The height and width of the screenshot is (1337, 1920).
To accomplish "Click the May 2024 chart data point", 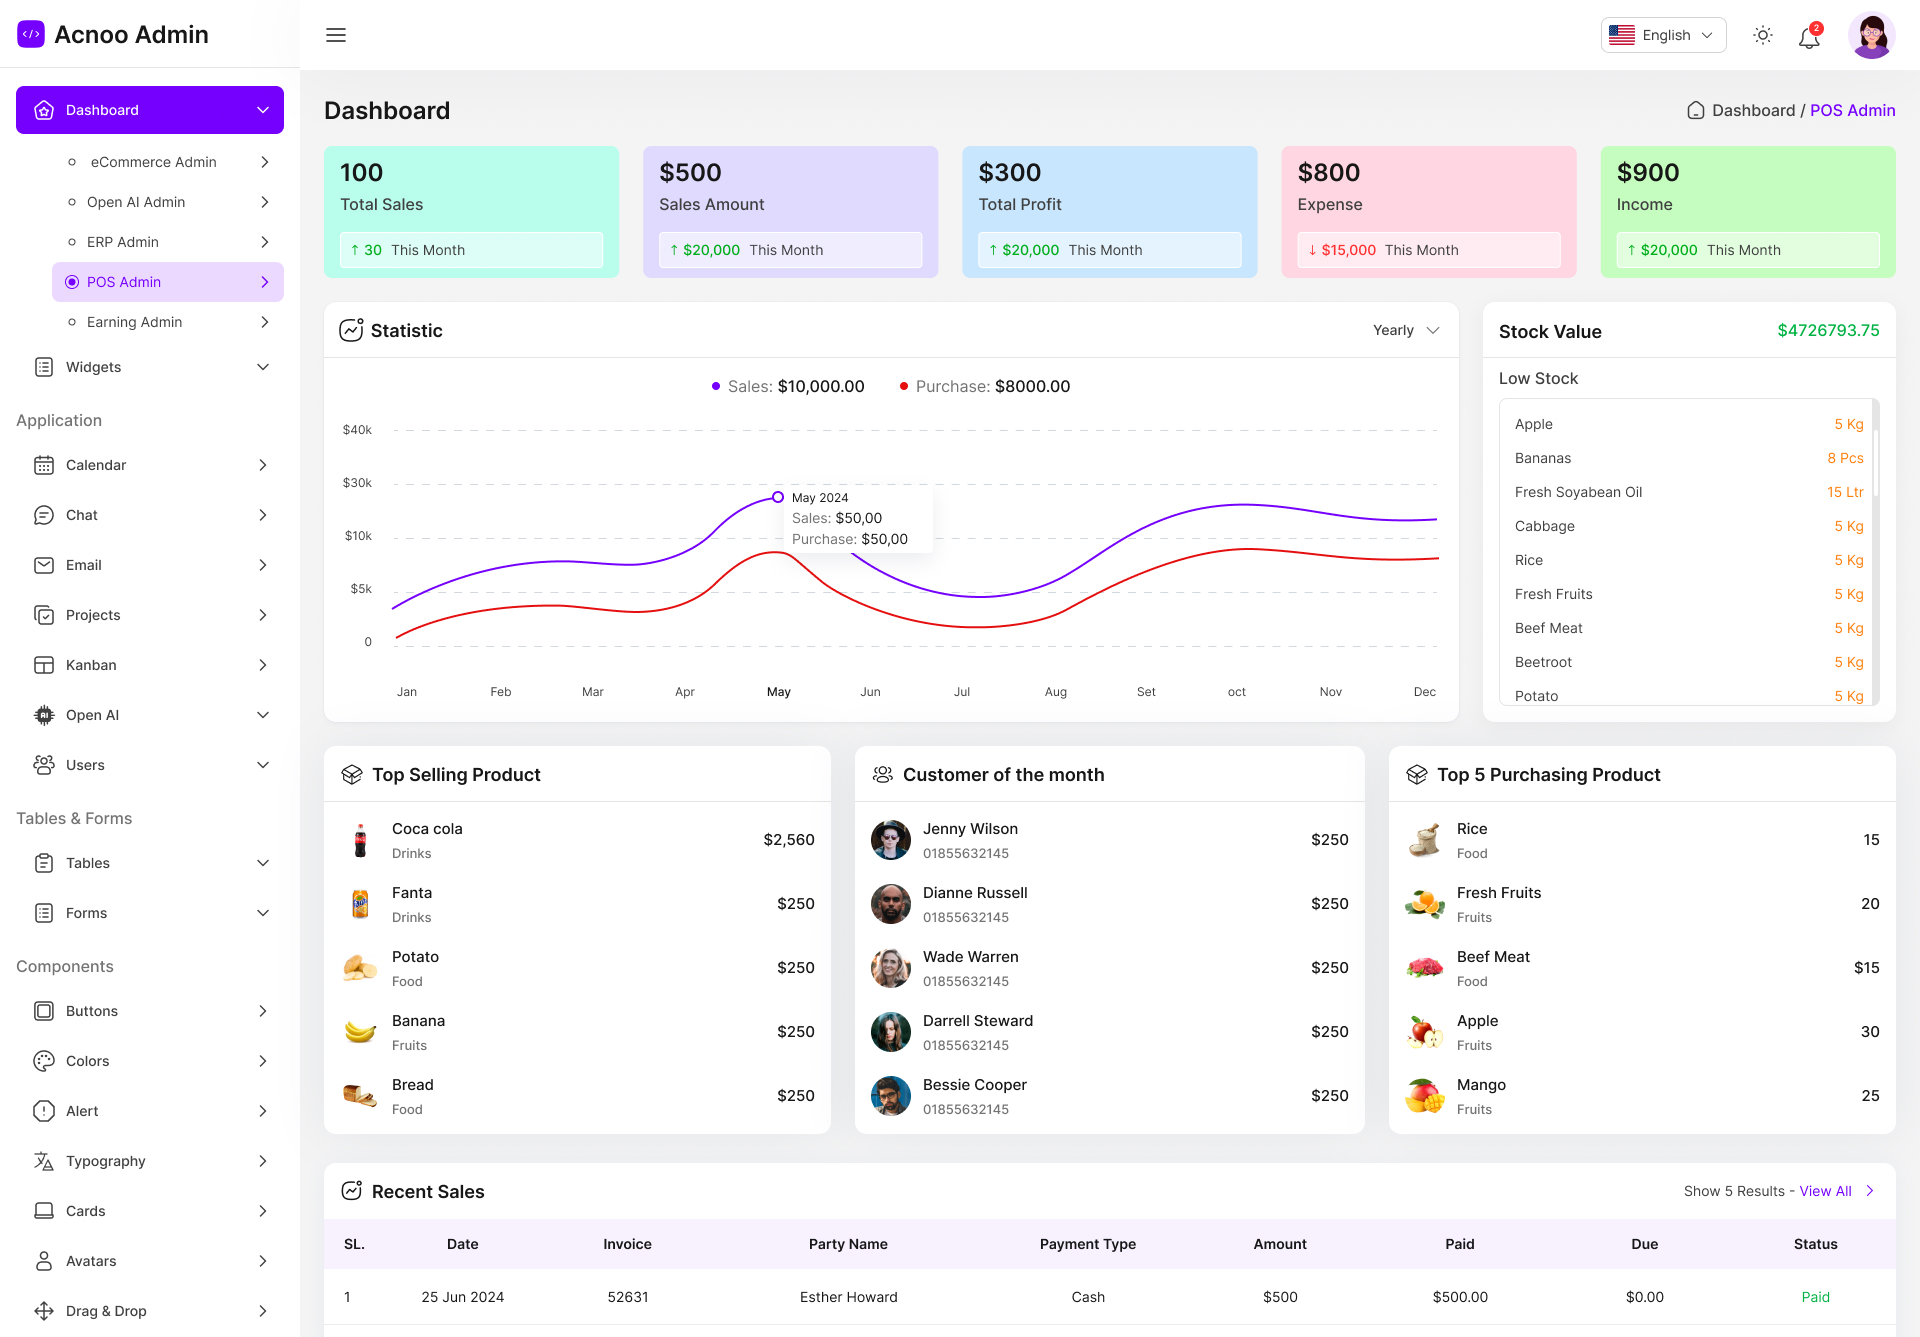I will click(778, 497).
